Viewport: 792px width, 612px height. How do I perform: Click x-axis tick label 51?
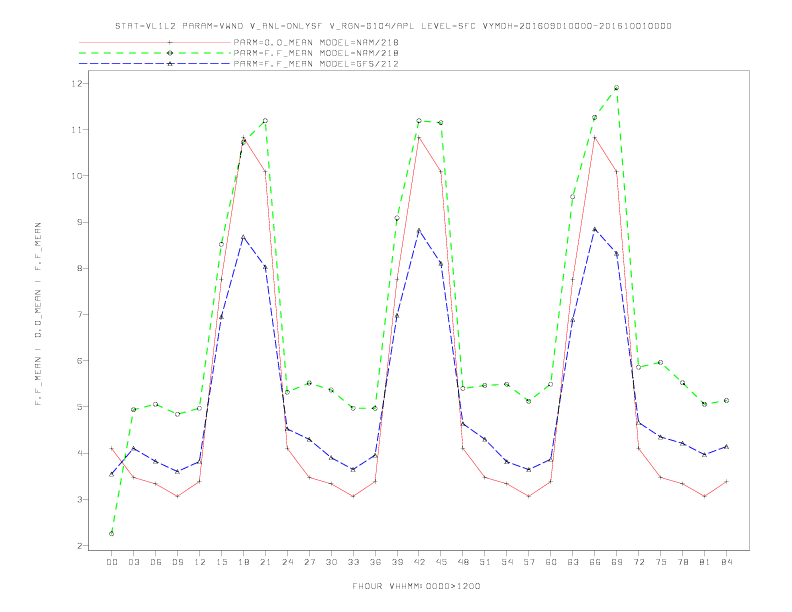click(x=485, y=562)
